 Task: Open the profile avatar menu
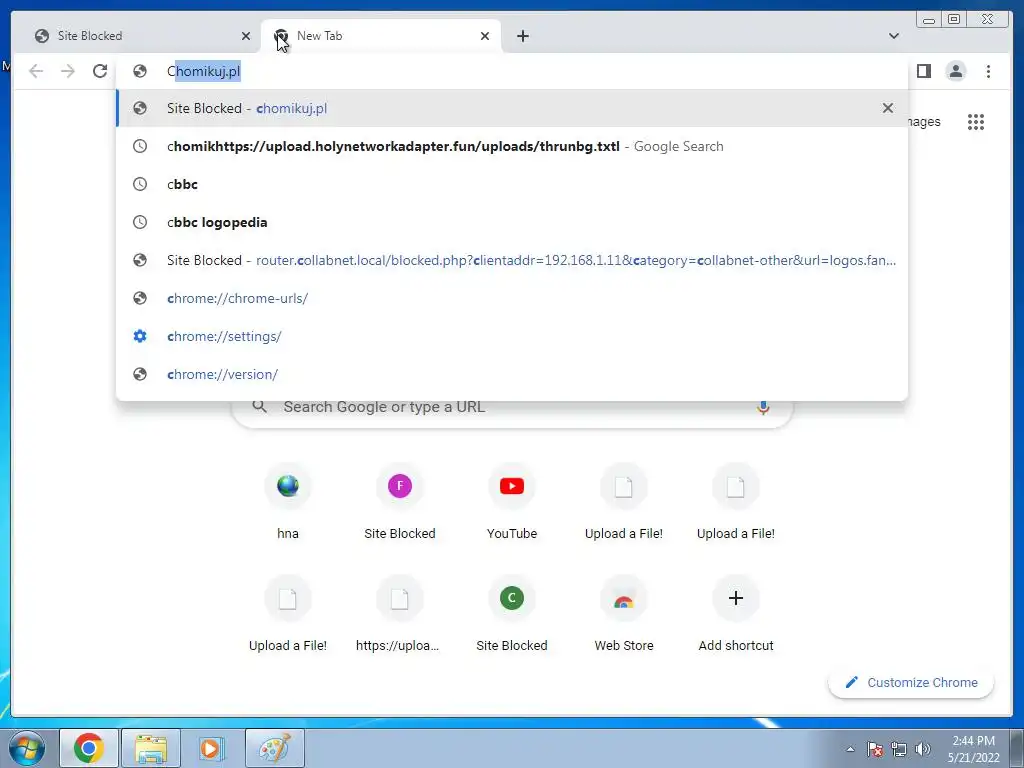coord(955,71)
